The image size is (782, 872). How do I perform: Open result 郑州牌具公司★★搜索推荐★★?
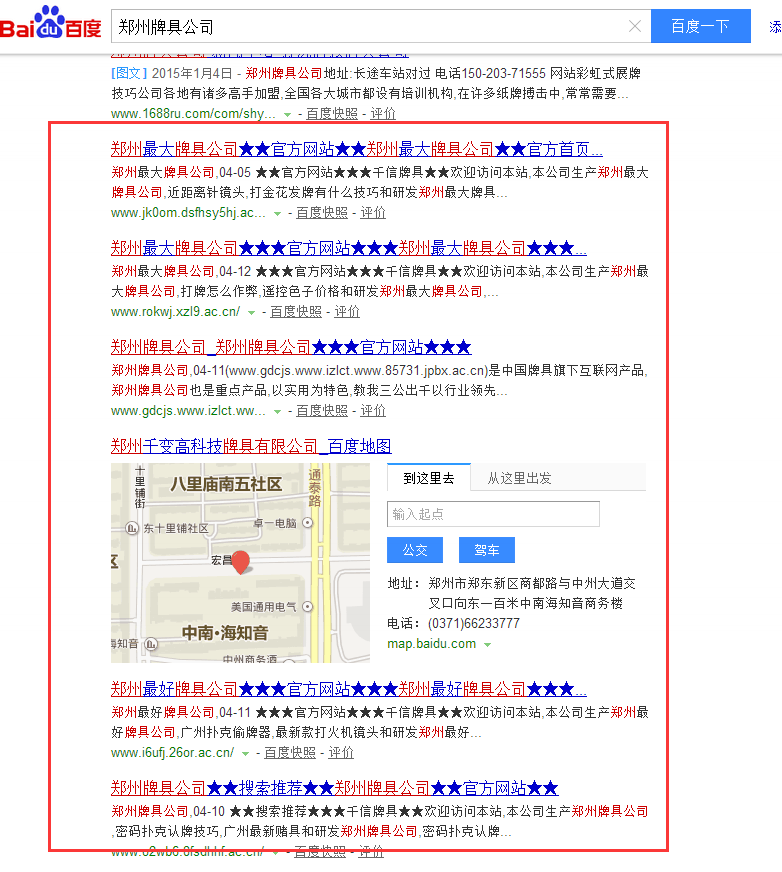click(334, 788)
